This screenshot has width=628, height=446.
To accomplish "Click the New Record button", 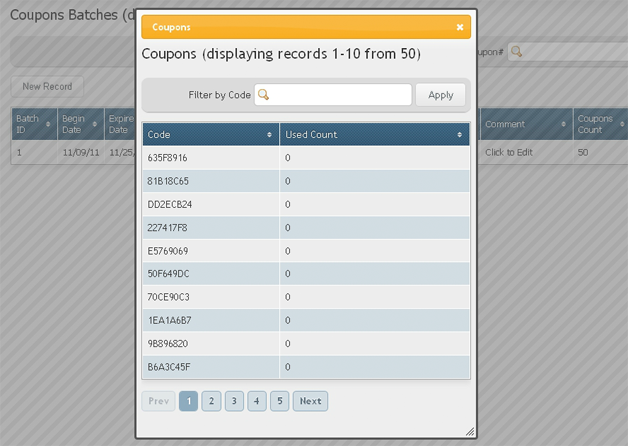I will point(47,87).
